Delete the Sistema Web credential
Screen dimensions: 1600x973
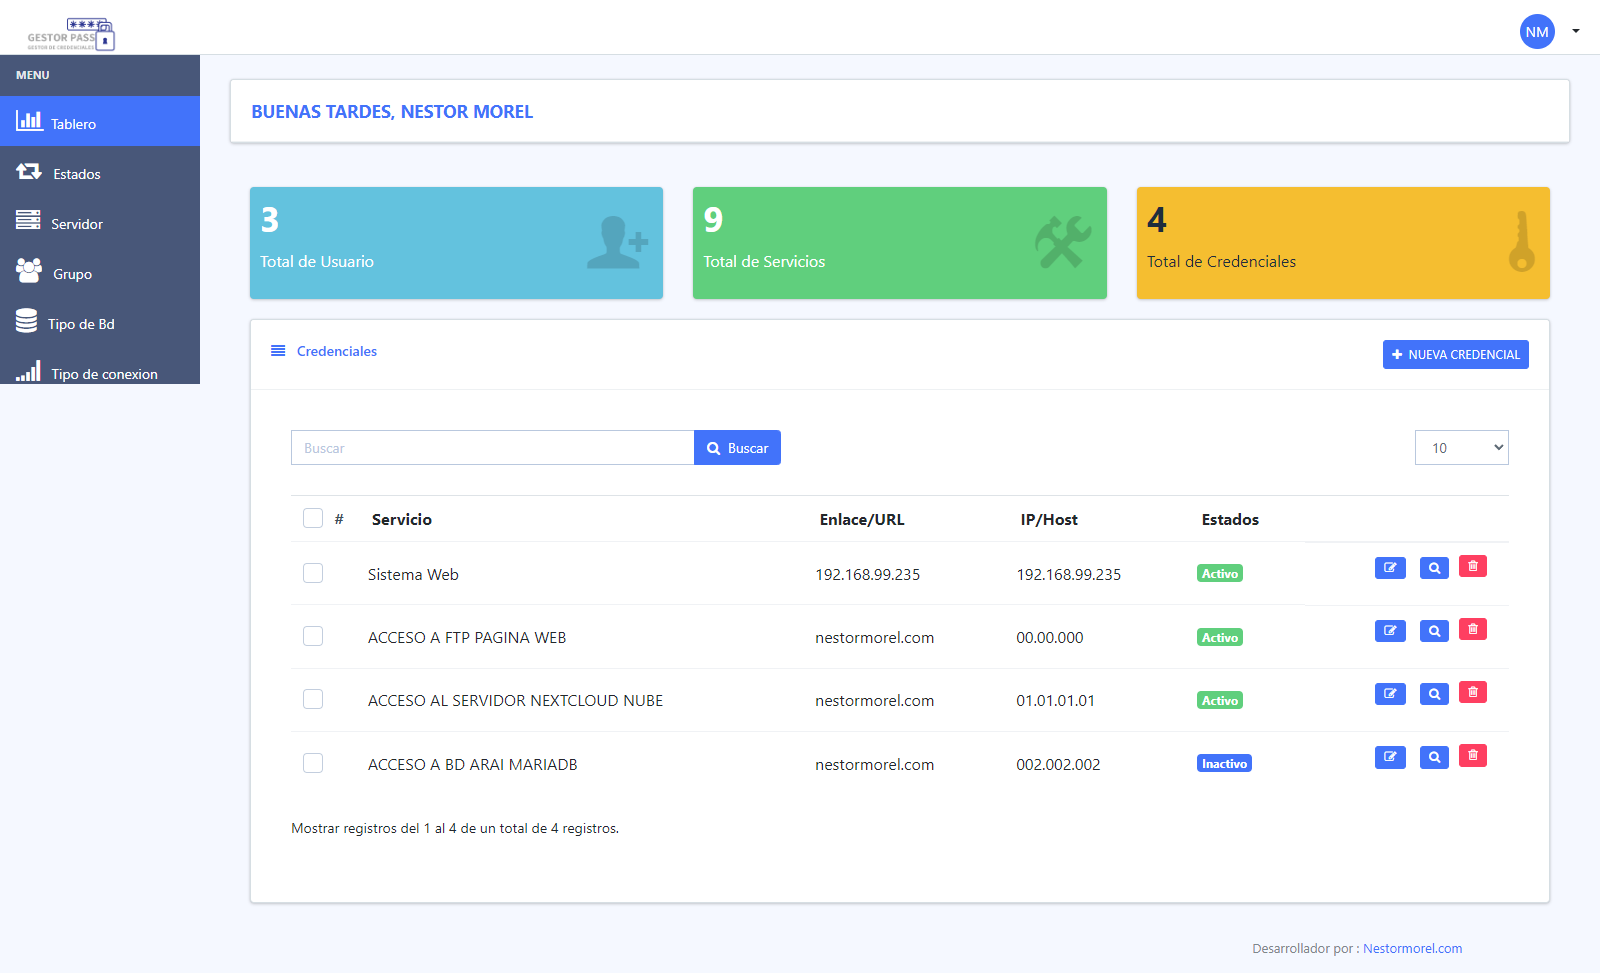(x=1473, y=567)
